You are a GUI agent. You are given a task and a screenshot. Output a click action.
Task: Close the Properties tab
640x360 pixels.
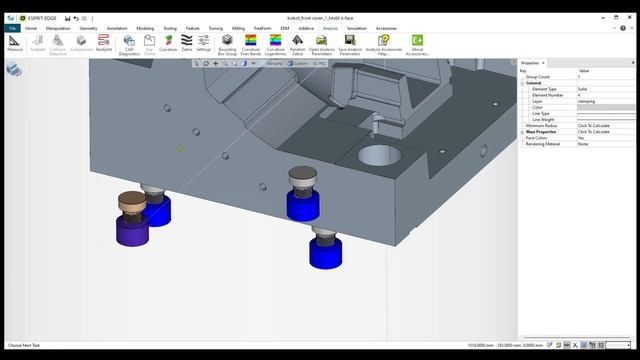(543, 63)
